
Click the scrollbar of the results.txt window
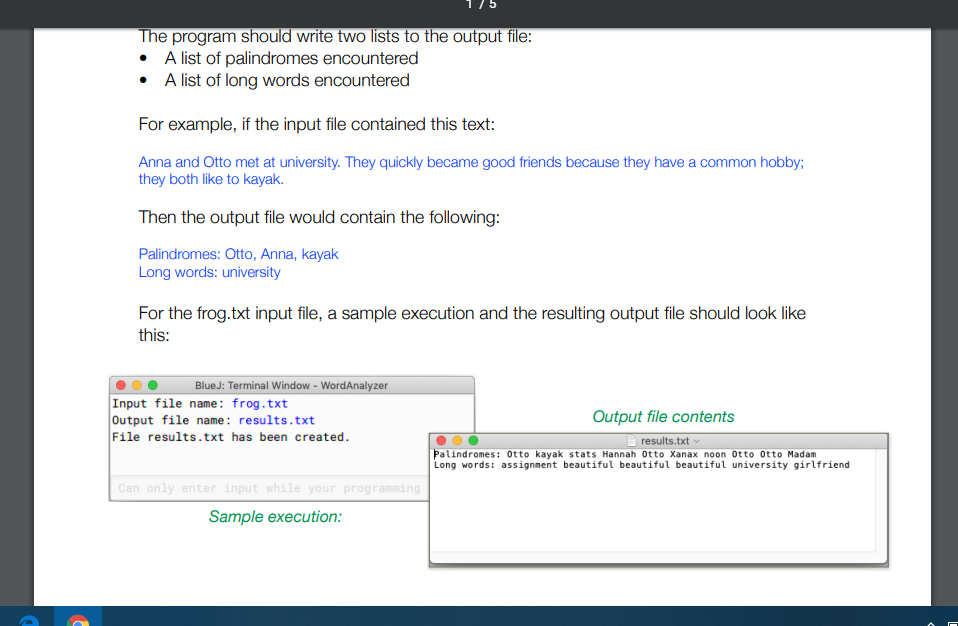pyautogui.click(x=880, y=500)
